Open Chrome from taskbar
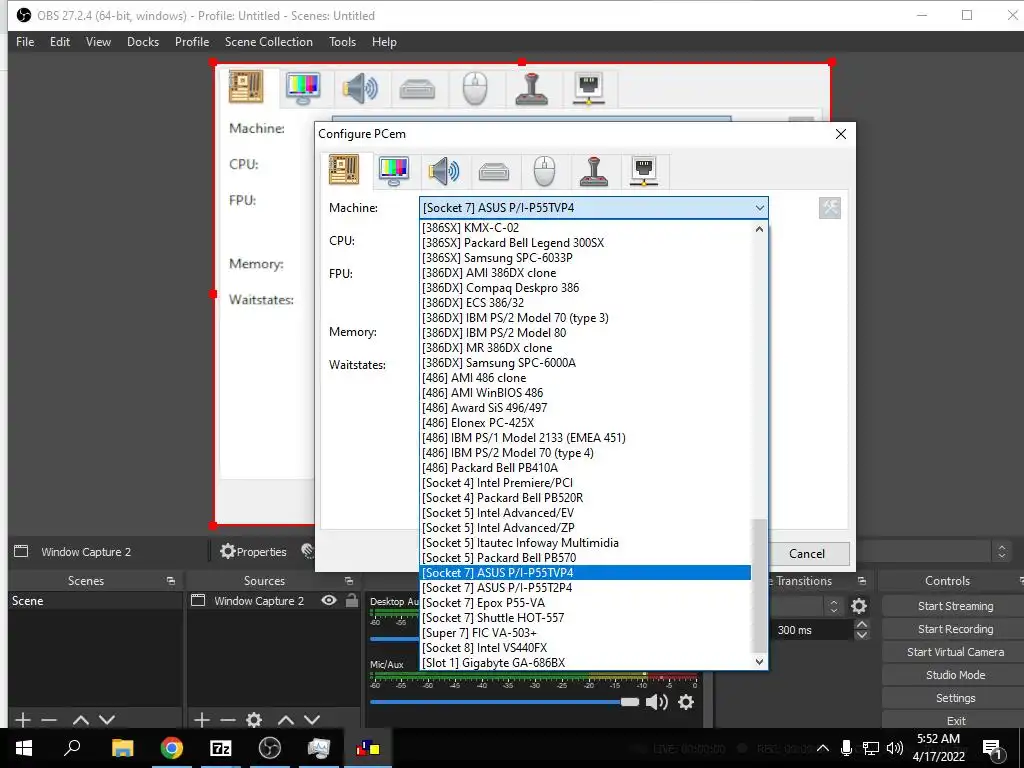 coord(171,748)
